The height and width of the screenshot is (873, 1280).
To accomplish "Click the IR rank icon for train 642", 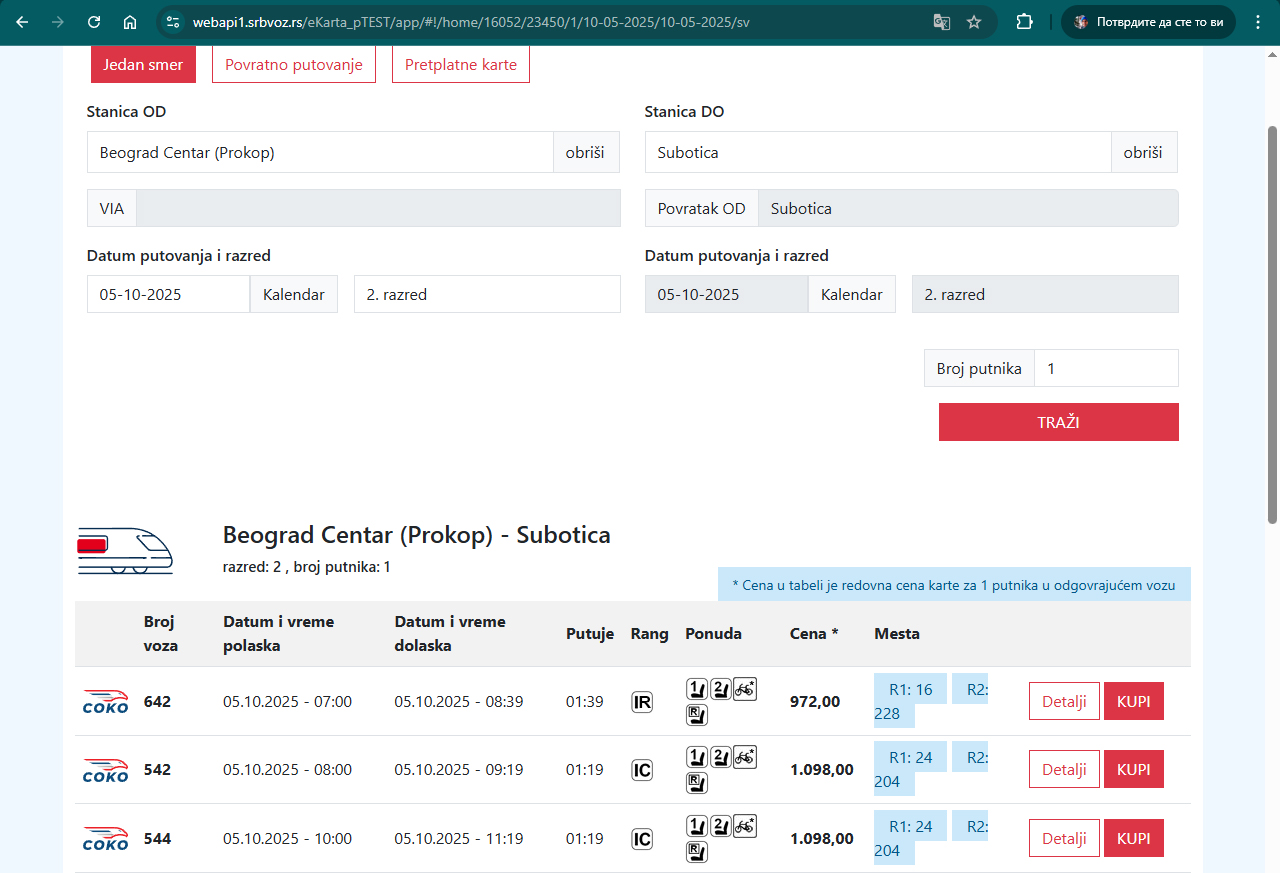I will coord(642,702).
